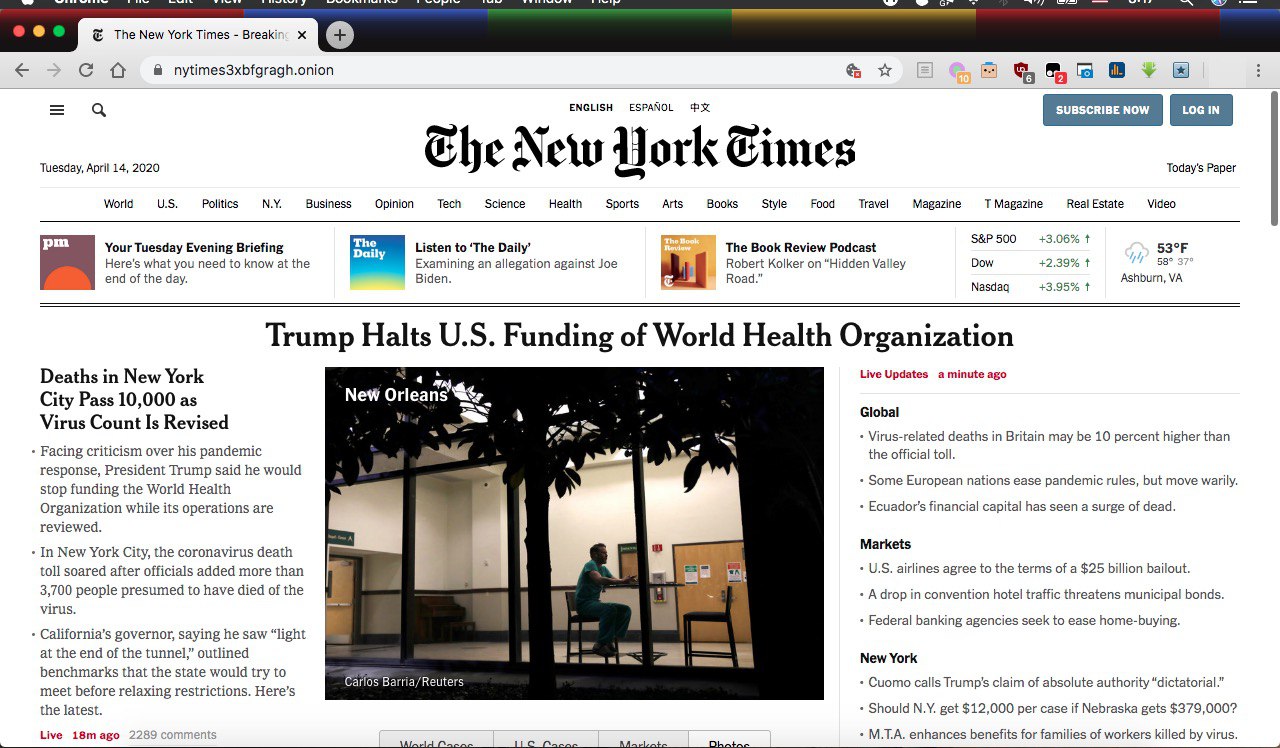Open the Health section
Image resolution: width=1280 pixels, height=748 pixels.
coord(565,204)
